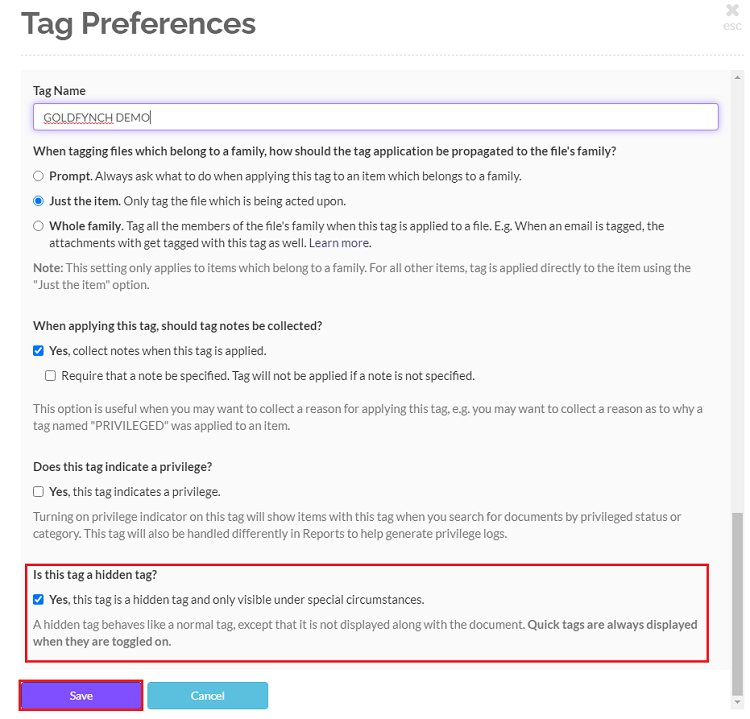Screen dimensions: 750x719
Task: Click the tag notes collected question heading
Action: point(178,326)
